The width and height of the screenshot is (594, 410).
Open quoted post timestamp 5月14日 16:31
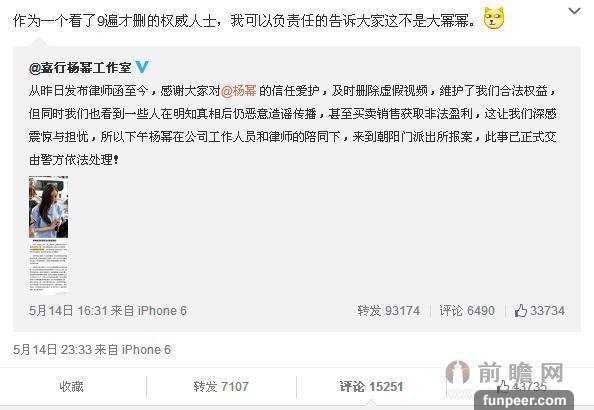tap(68, 311)
